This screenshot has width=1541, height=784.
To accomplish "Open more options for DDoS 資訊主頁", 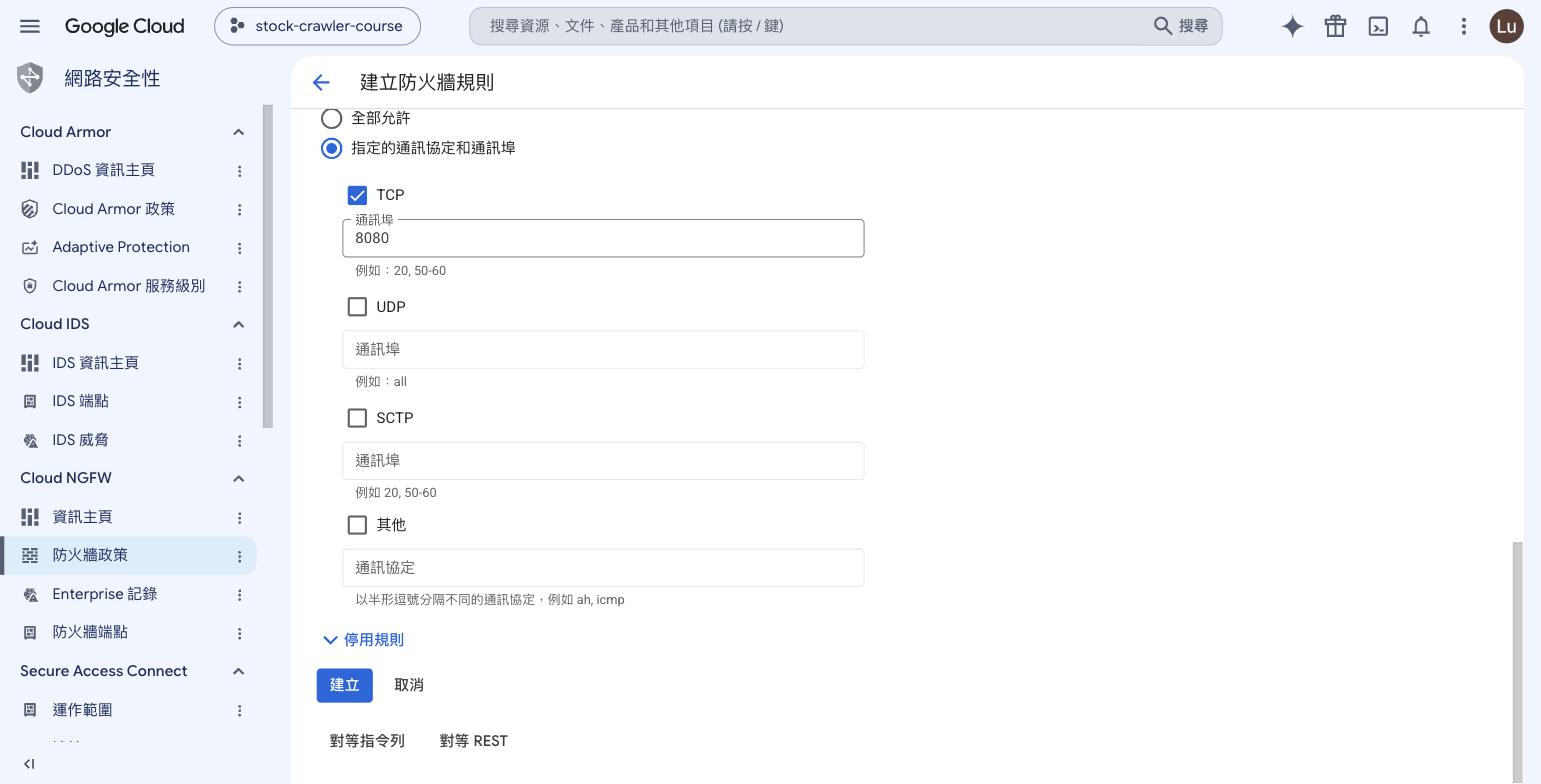I will click(x=239, y=171).
